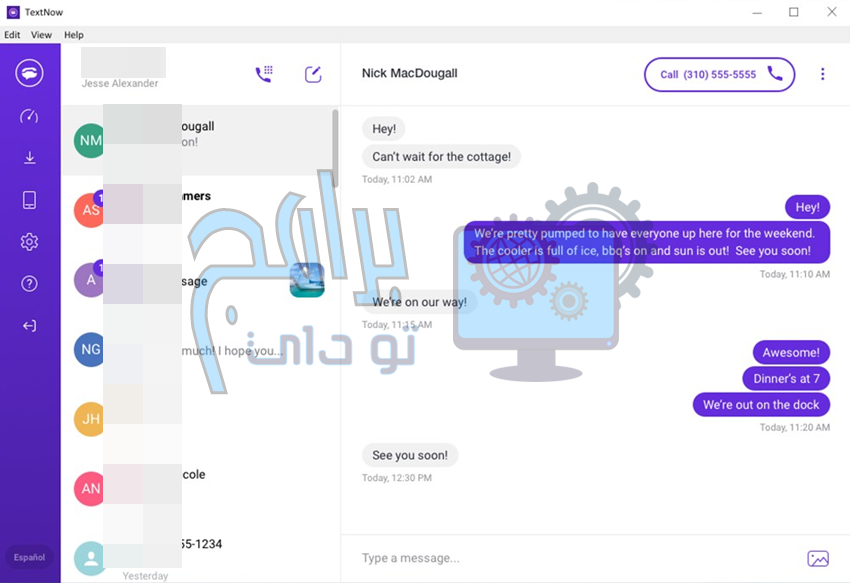Select the NG contact conversation
Image resolution: width=850 pixels, height=583 pixels.
(201, 349)
